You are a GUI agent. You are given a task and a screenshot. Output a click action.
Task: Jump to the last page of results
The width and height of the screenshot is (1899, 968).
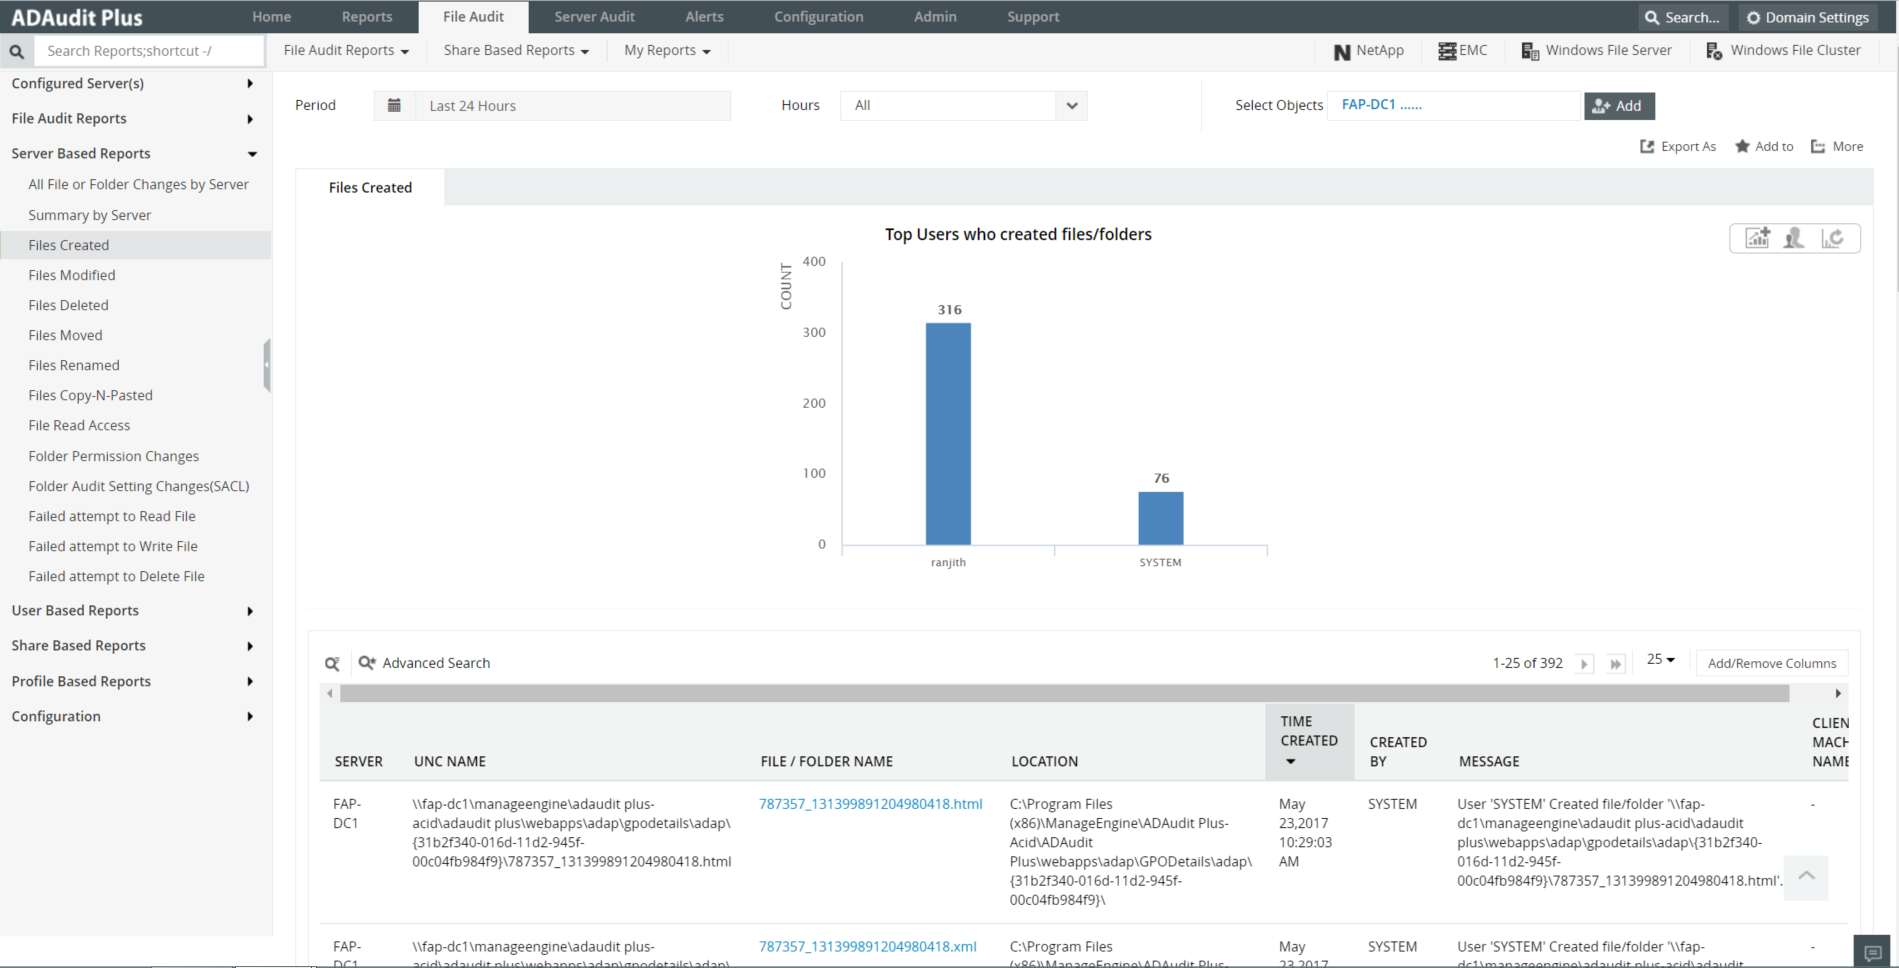click(1615, 664)
